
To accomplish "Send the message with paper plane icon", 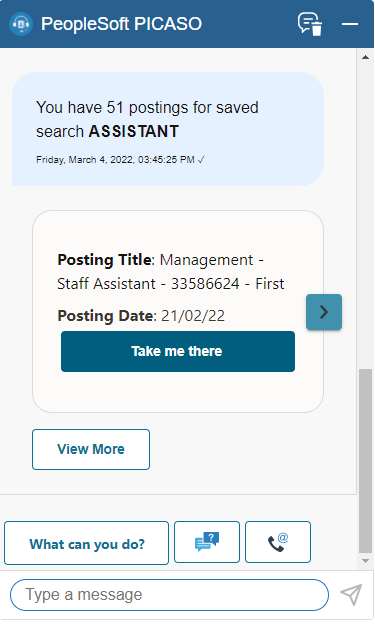I will [x=351, y=595].
